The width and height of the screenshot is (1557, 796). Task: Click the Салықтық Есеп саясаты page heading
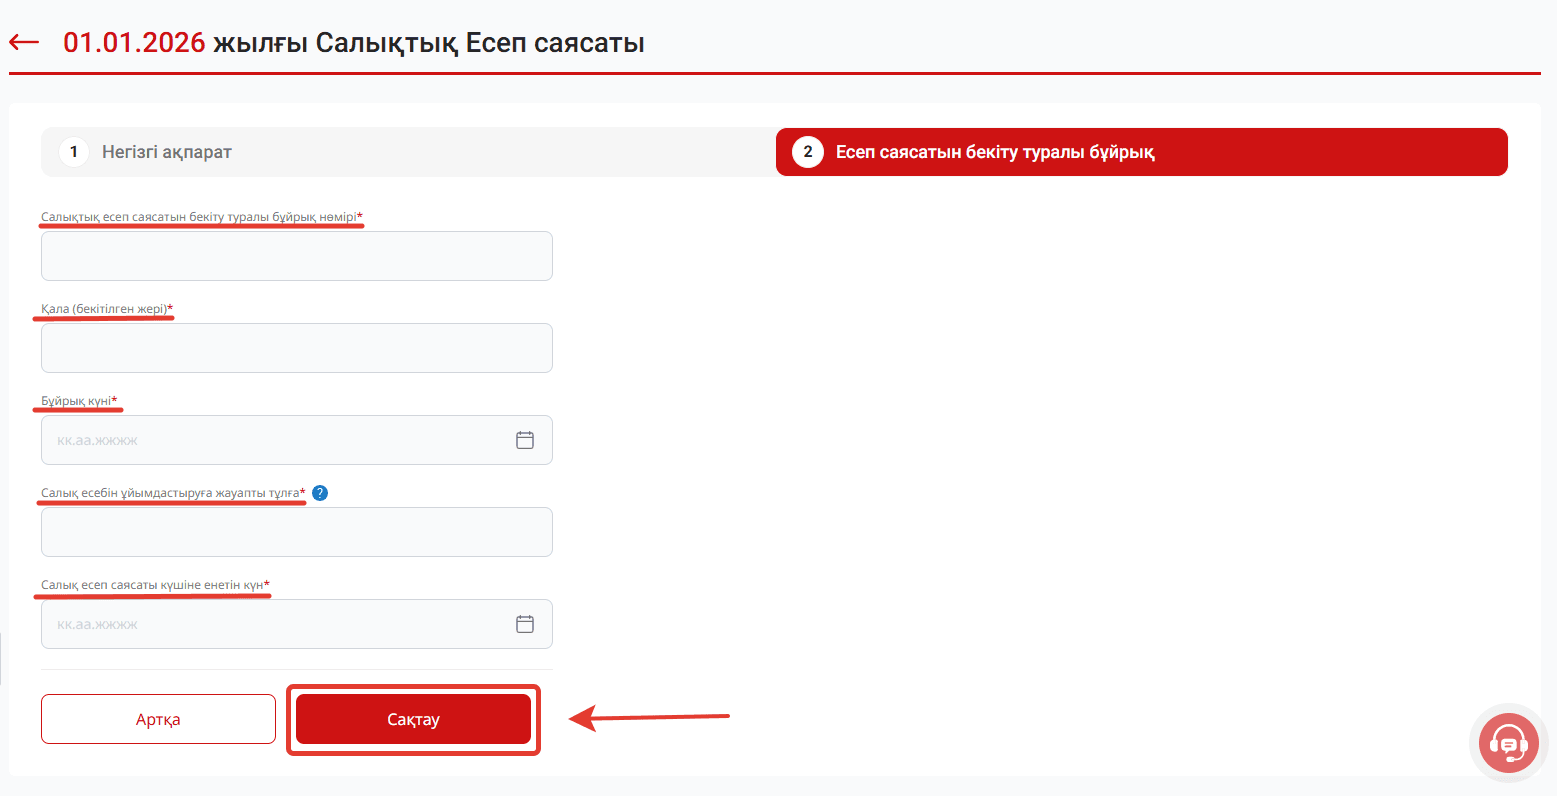coord(354,43)
